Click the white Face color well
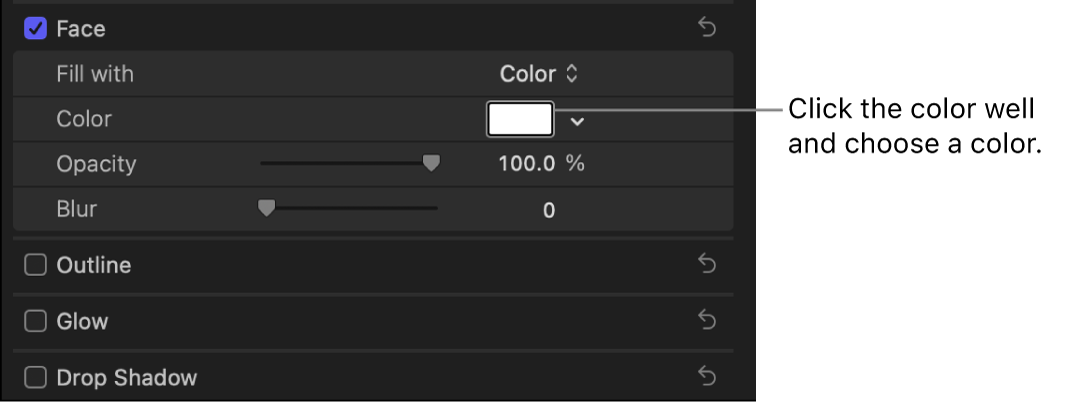Viewport: 1068px width, 402px height. (x=520, y=120)
